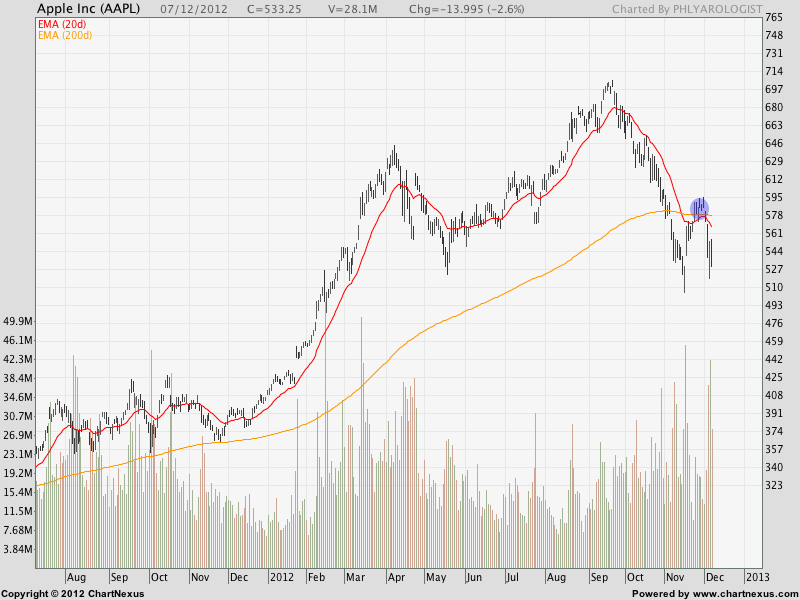Select the EMA (200d) legend label

pyautogui.click(x=66, y=35)
